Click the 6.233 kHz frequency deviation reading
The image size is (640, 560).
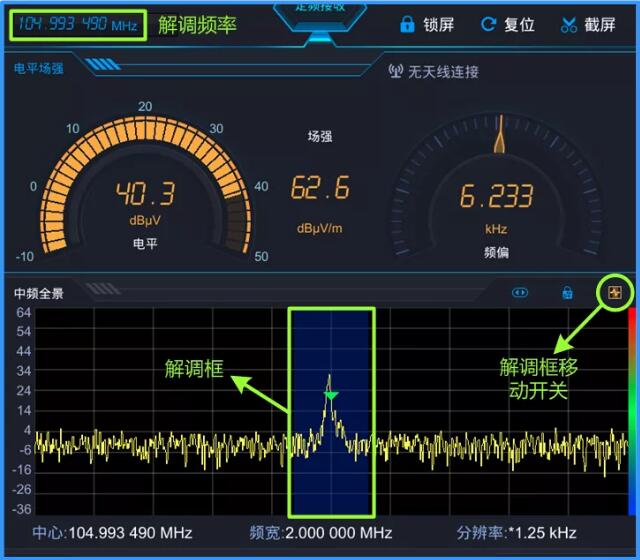tap(496, 196)
